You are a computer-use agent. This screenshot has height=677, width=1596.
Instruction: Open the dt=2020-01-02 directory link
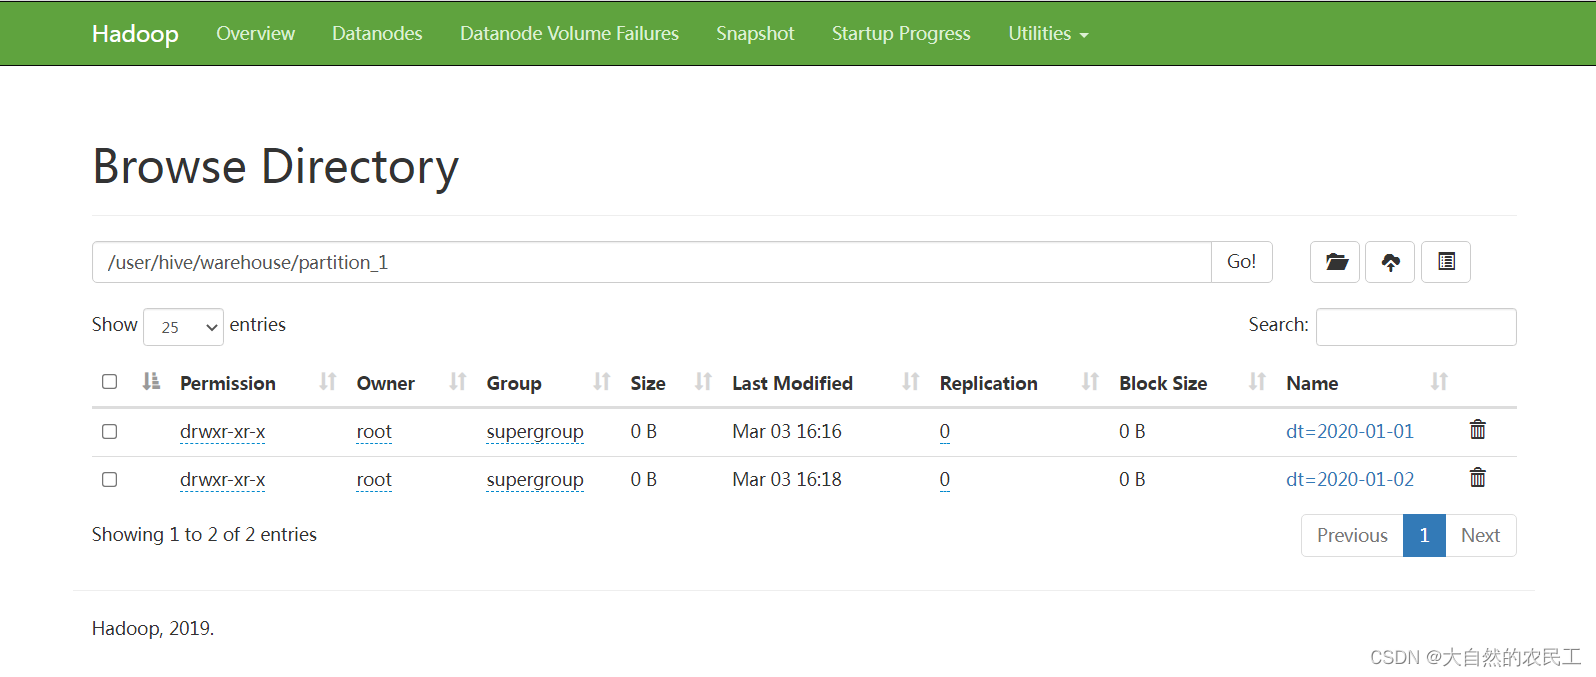[1350, 479]
